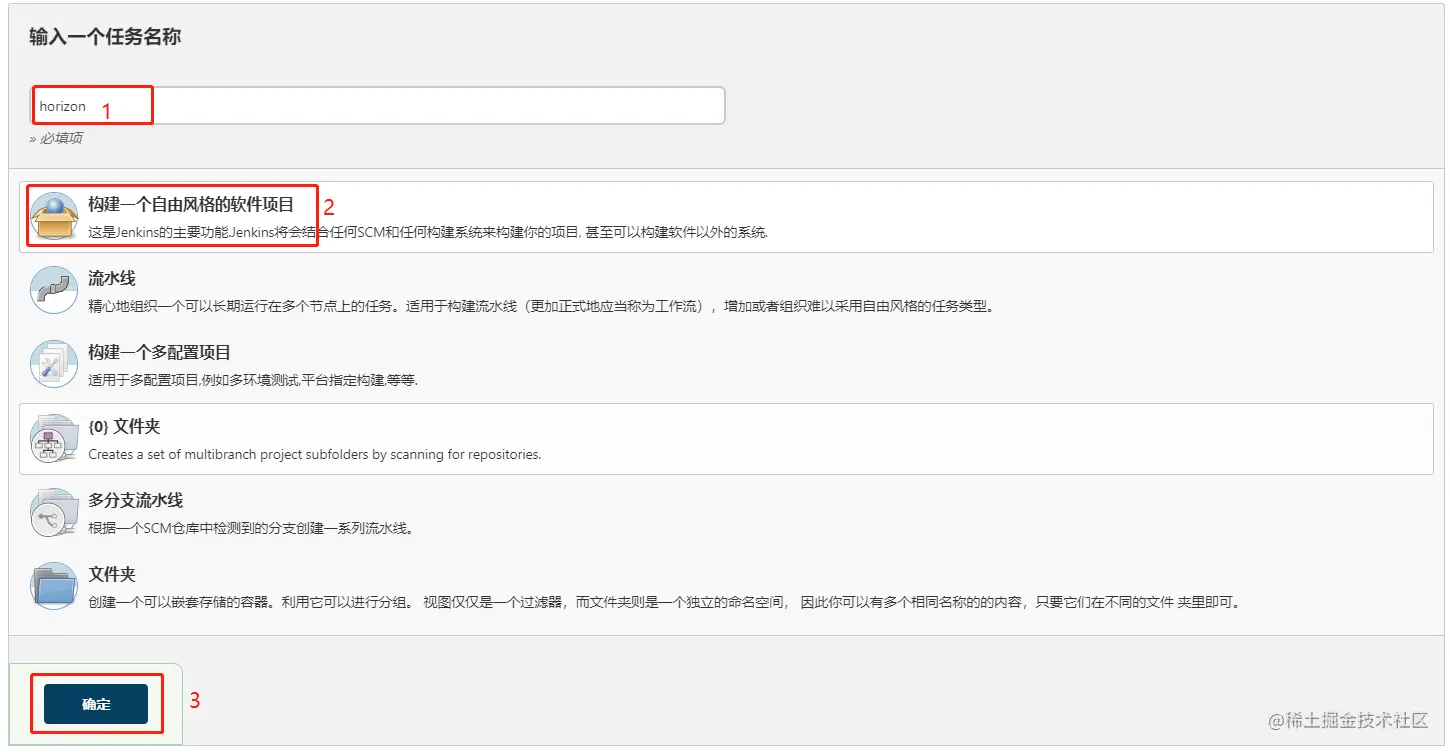Screen dimensions: 1450x752
Task: Select the 文件夹 folder icon
Action: (x=54, y=586)
